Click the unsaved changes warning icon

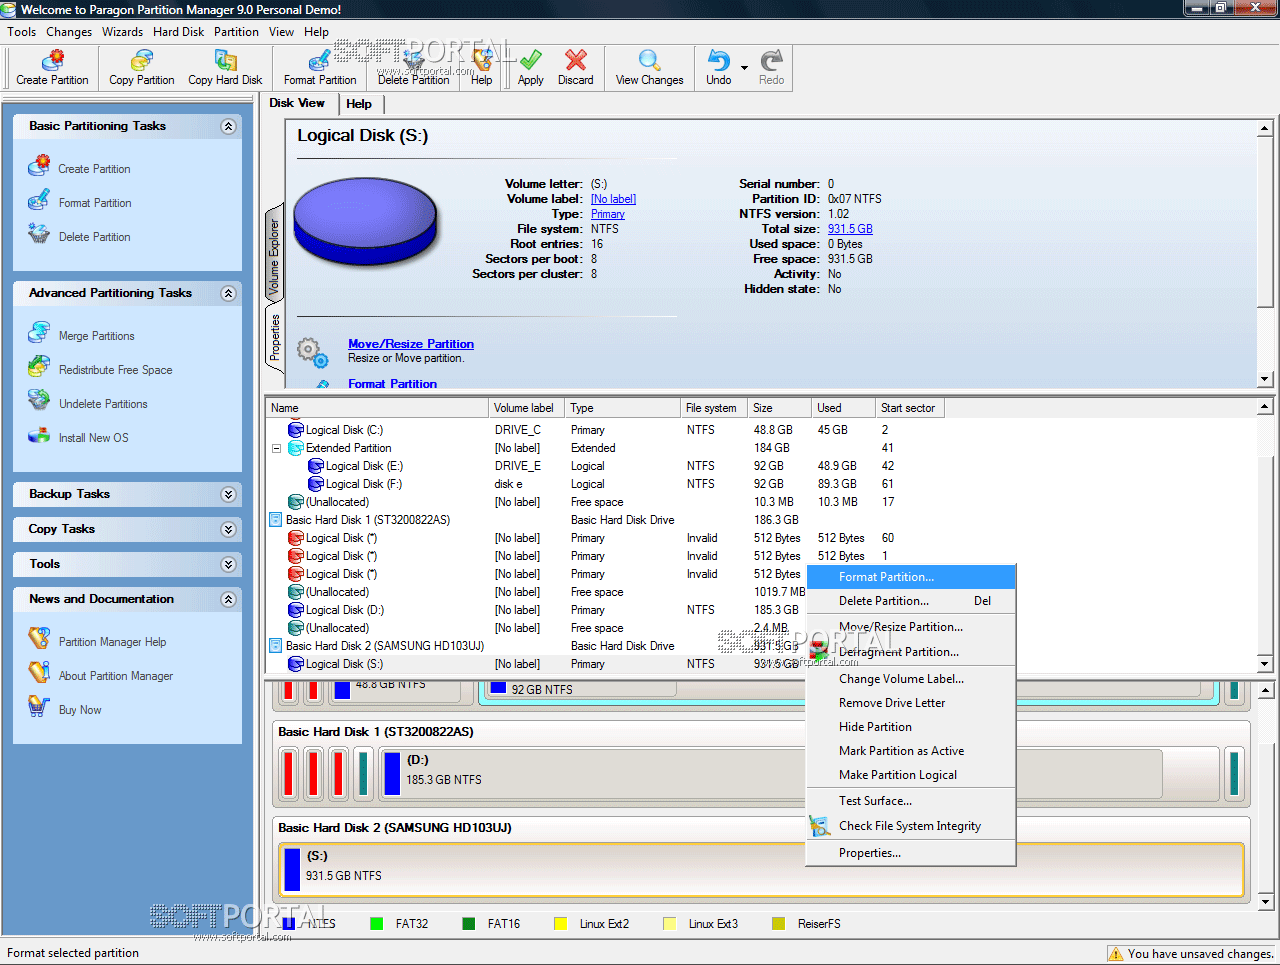click(x=1116, y=954)
